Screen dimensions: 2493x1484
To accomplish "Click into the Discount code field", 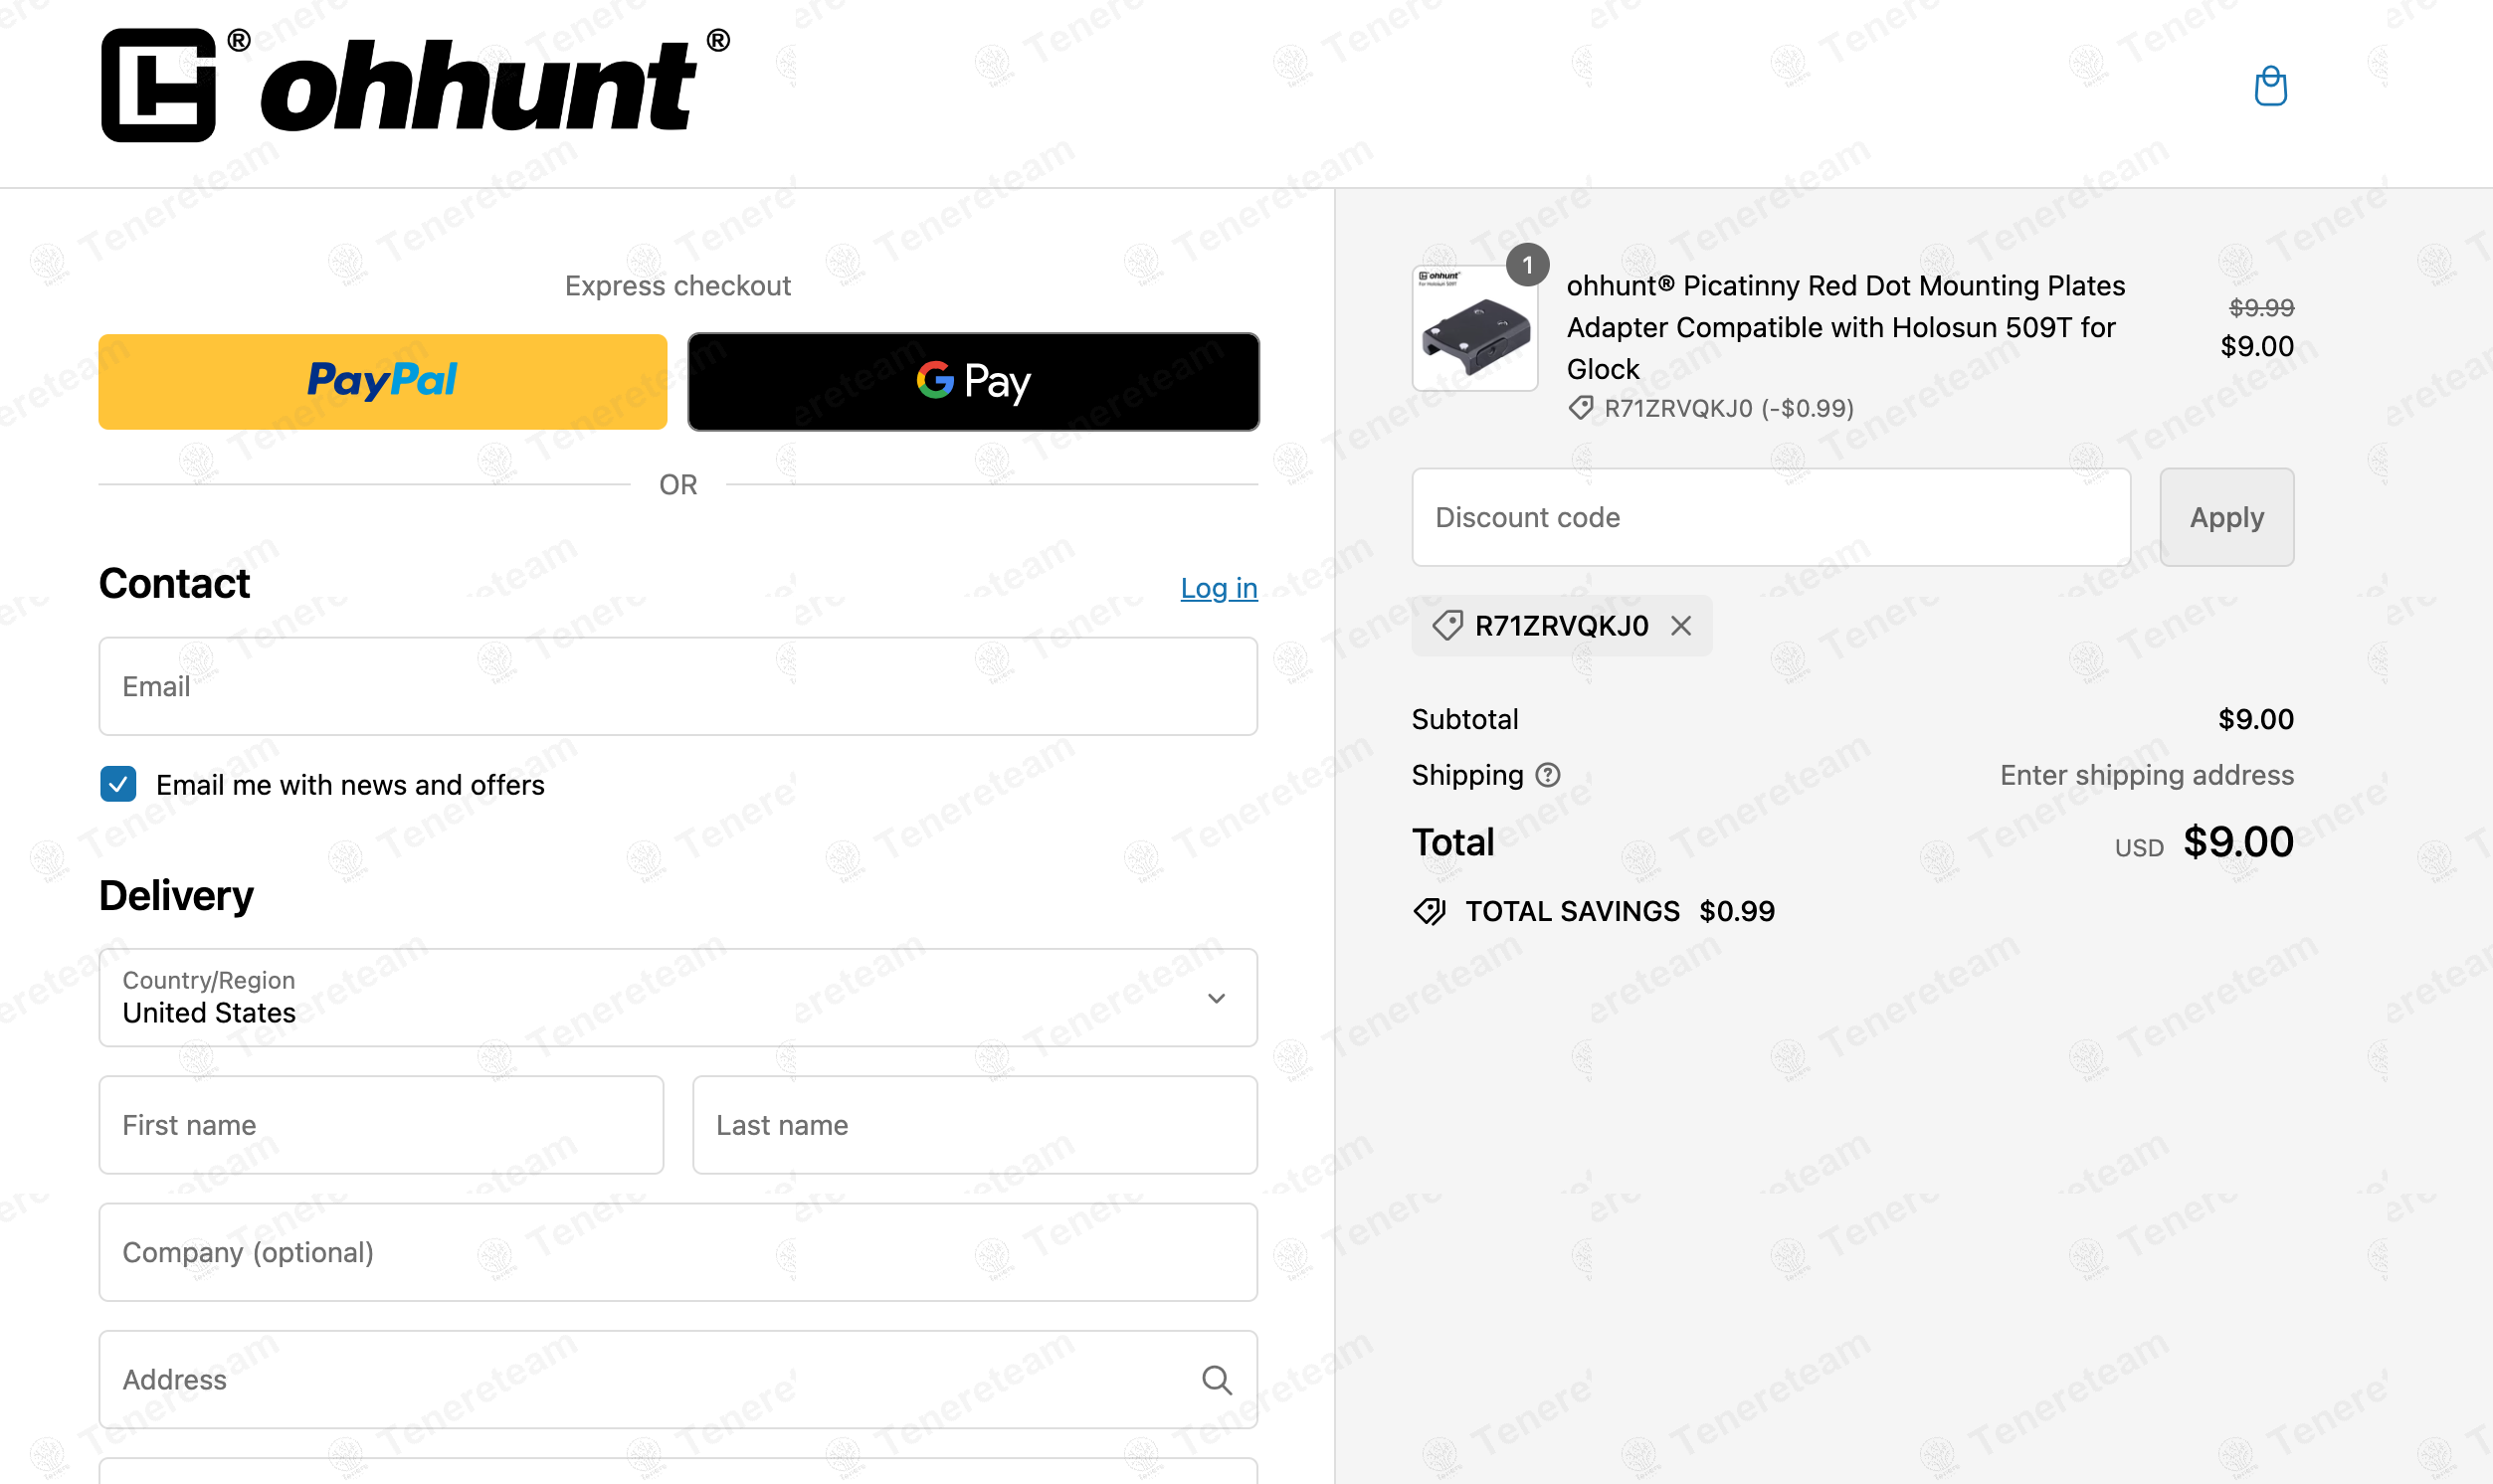I will 1771,517.
